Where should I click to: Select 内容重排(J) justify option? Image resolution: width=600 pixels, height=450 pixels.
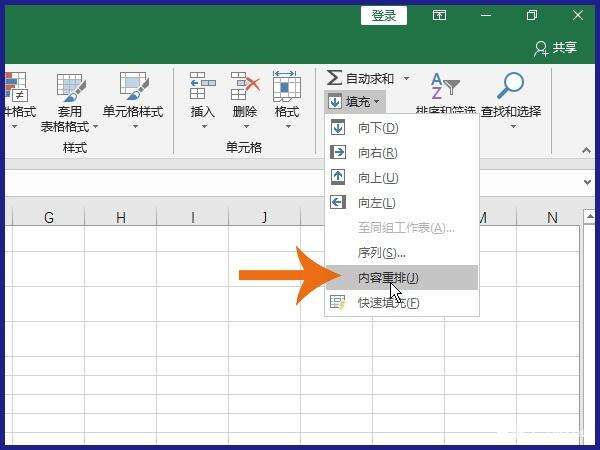point(401,277)
